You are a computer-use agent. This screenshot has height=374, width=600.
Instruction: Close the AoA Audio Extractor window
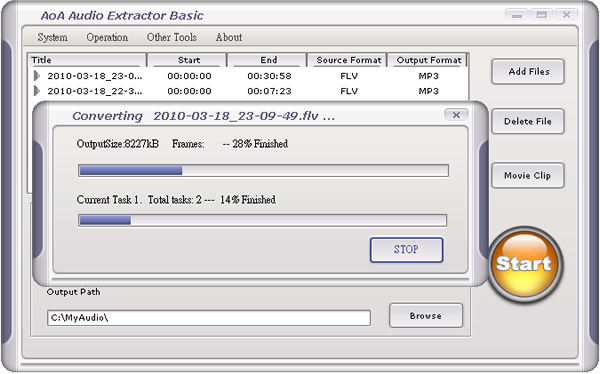[566, 15]
